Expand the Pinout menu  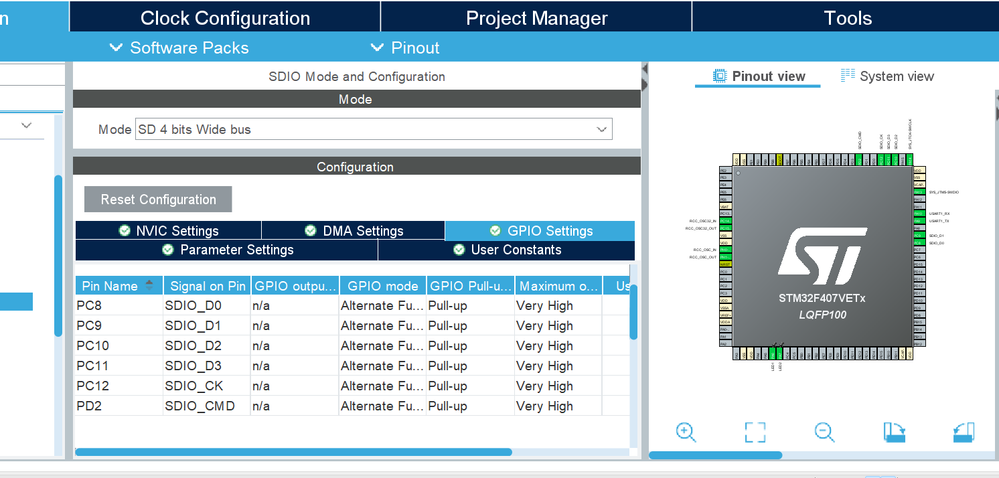405,48
